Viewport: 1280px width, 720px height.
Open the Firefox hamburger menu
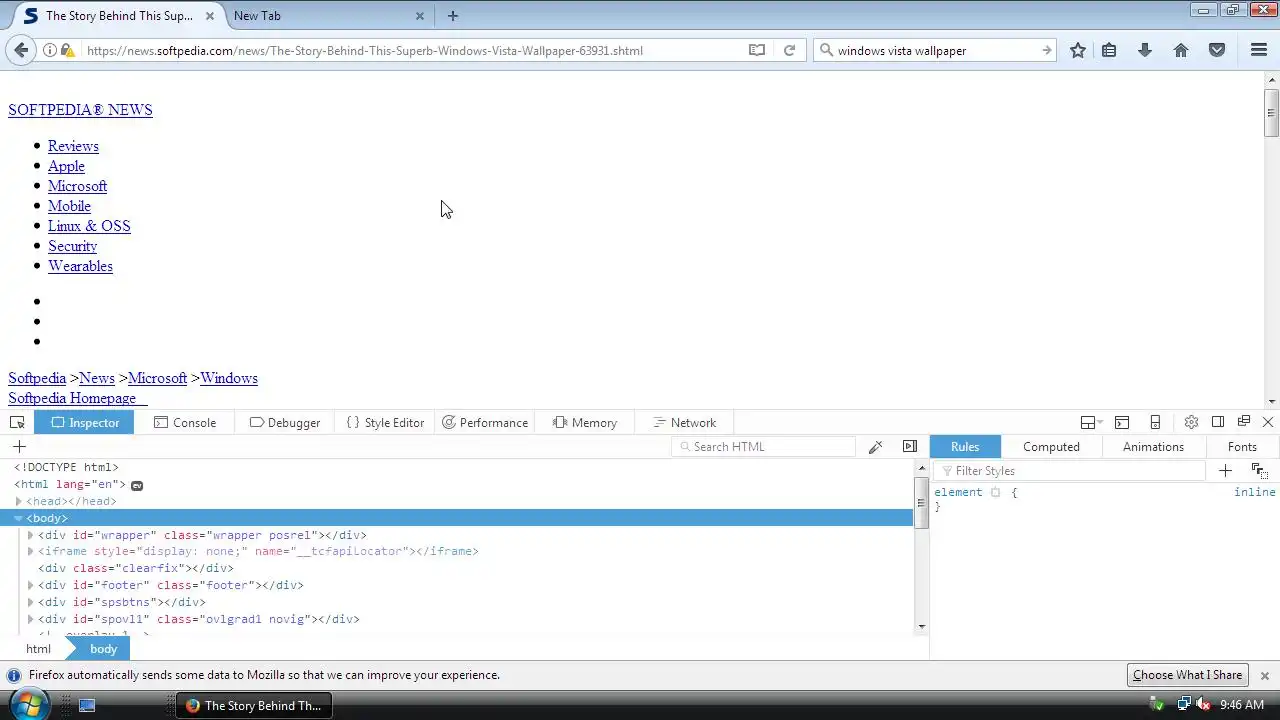[x=1259, y=50]
